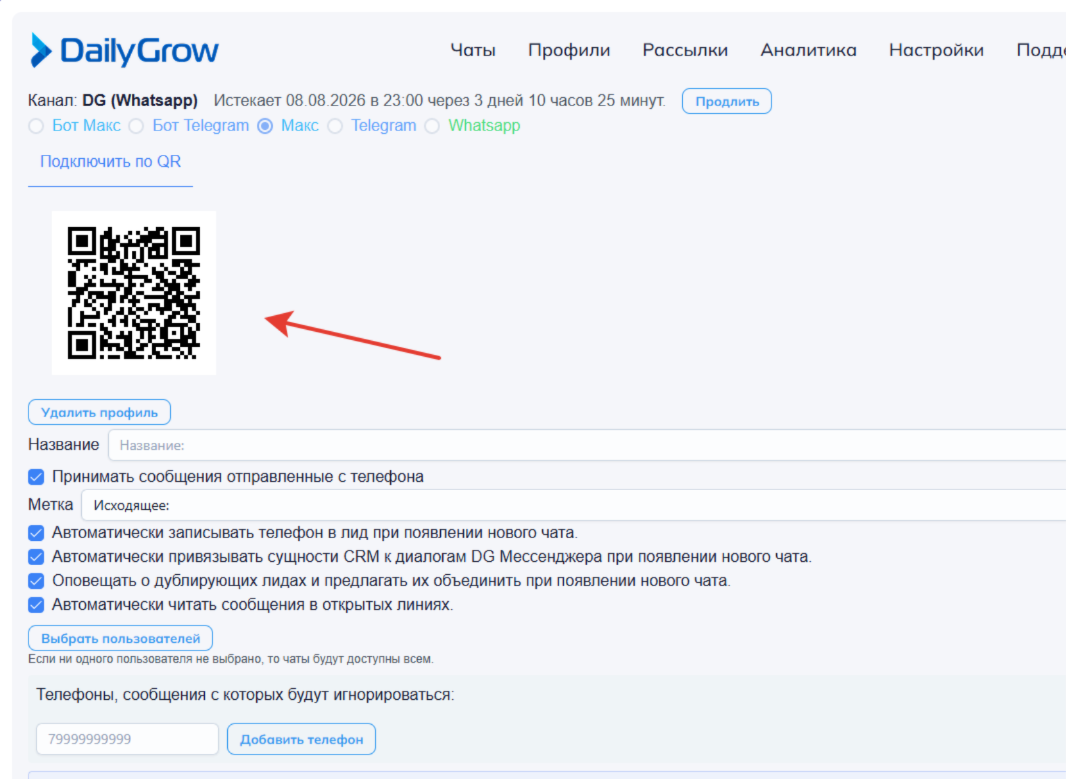Focus the ignored phone number input
Screen dimensions: 1066x779
(x=127, y=739)
